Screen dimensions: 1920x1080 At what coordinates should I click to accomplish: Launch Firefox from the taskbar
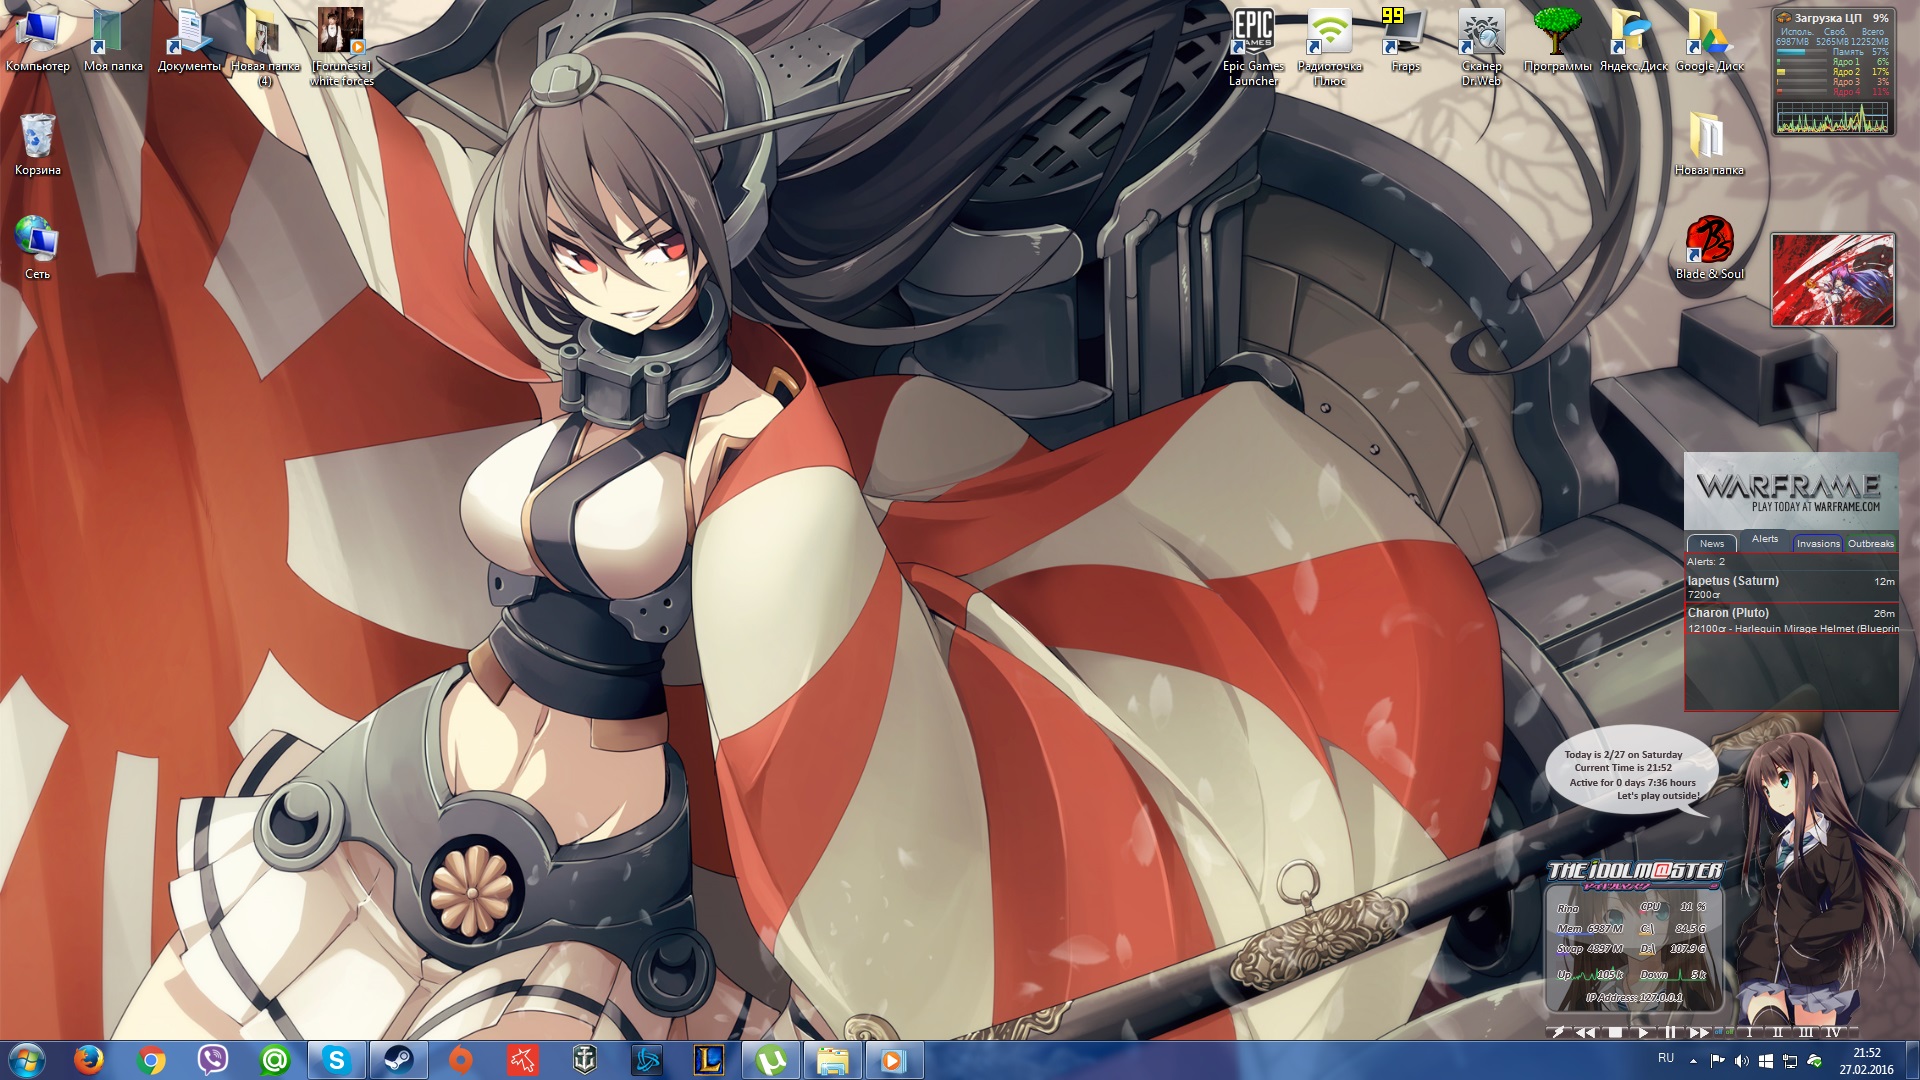pyautogui.click(x=89, y=1060)
